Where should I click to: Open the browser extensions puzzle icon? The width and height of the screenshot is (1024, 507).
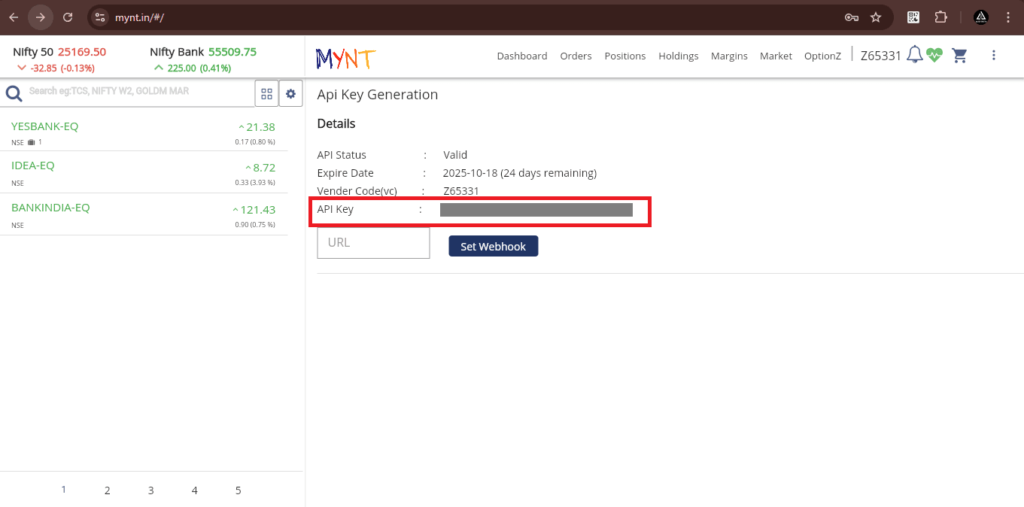coord(940,17)
